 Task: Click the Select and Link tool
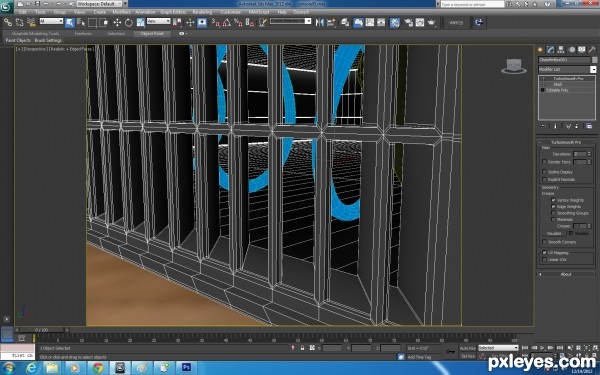point(8,23)
